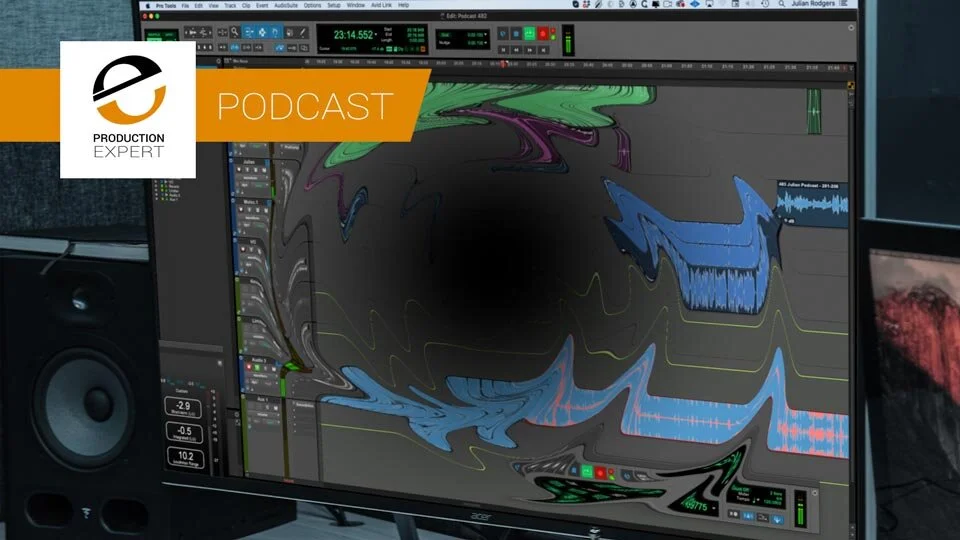The height and width of the screenshot is (540, 960).
Task: Click the AirPlay display menu bar icon
Action: (708, 4)
